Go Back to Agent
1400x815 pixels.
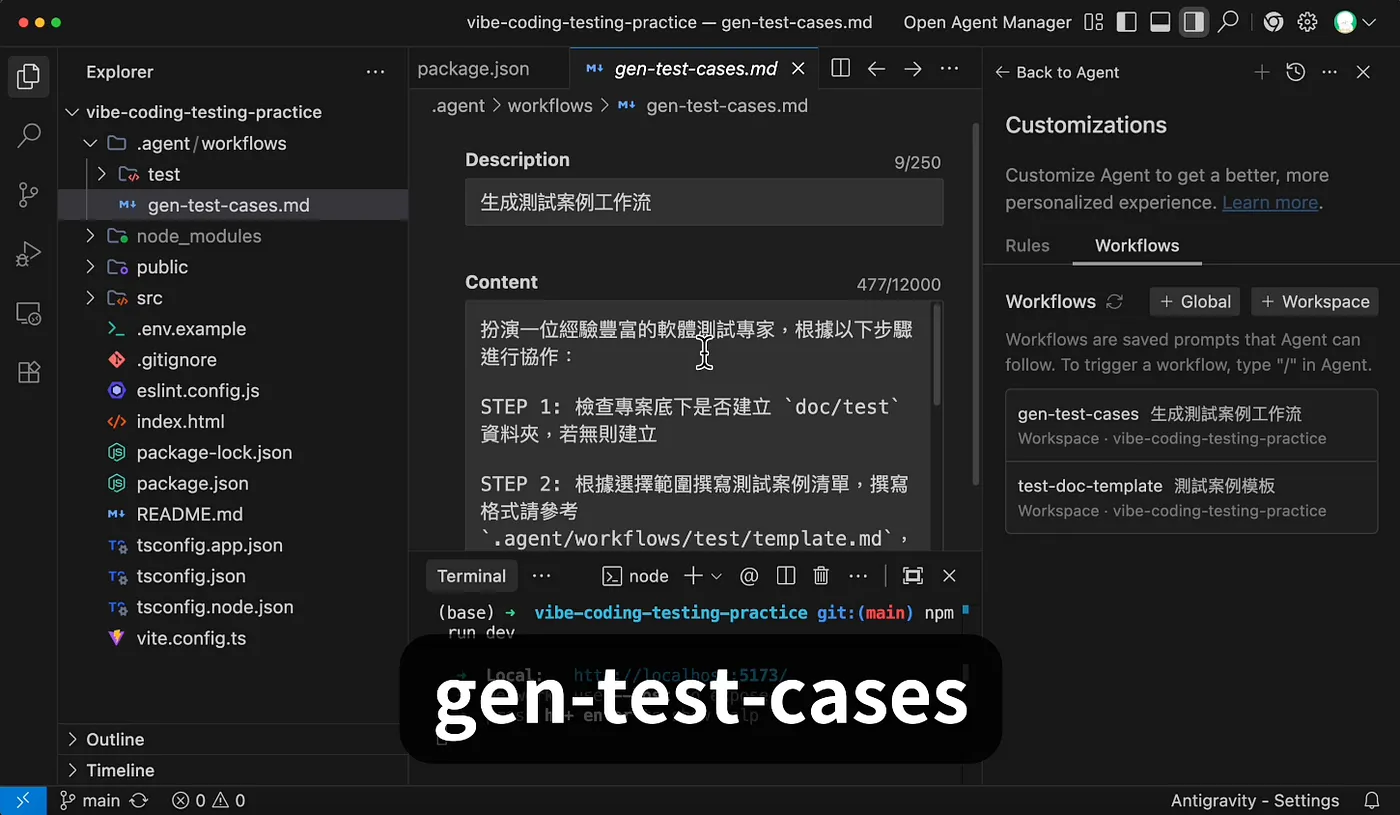pyautogui.click(x=1057, y=72)
